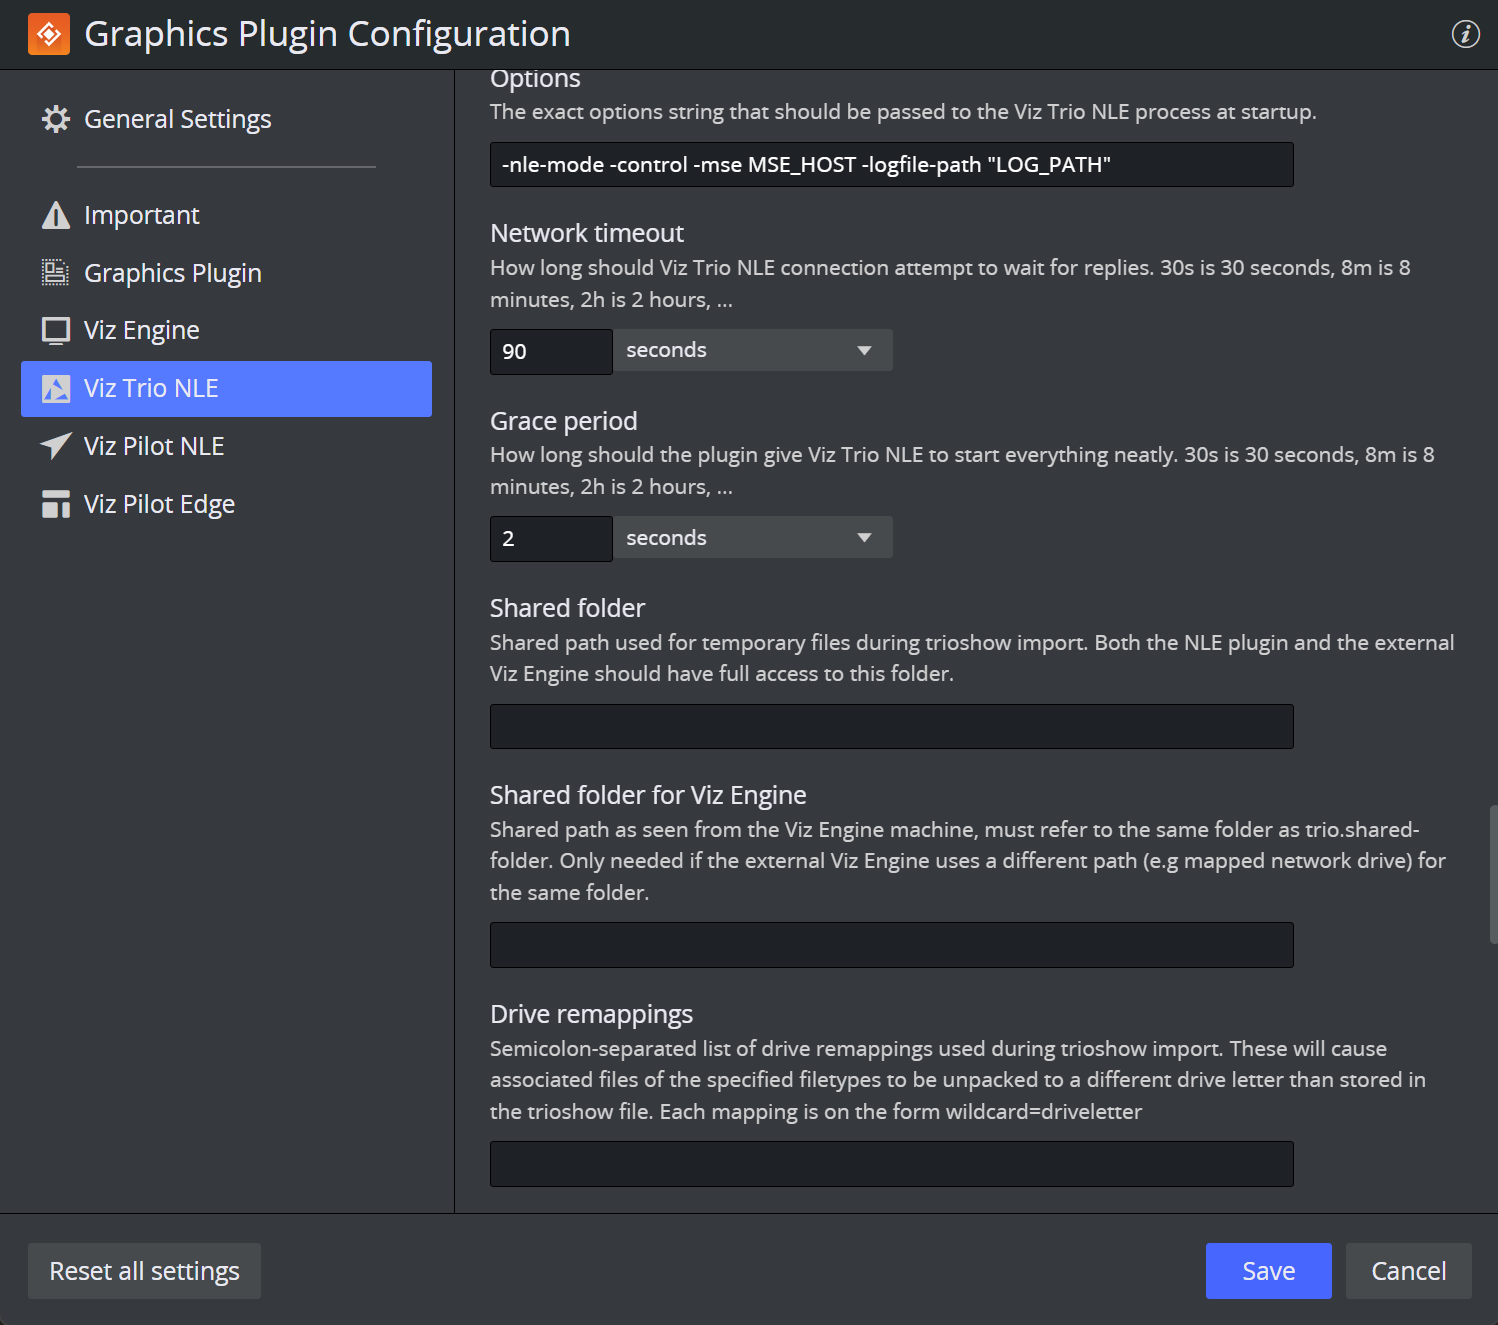Click the orange Vizrt app logo icon
The height and width of the screenshot is (1325, 1498).
[x=48, y=34]
